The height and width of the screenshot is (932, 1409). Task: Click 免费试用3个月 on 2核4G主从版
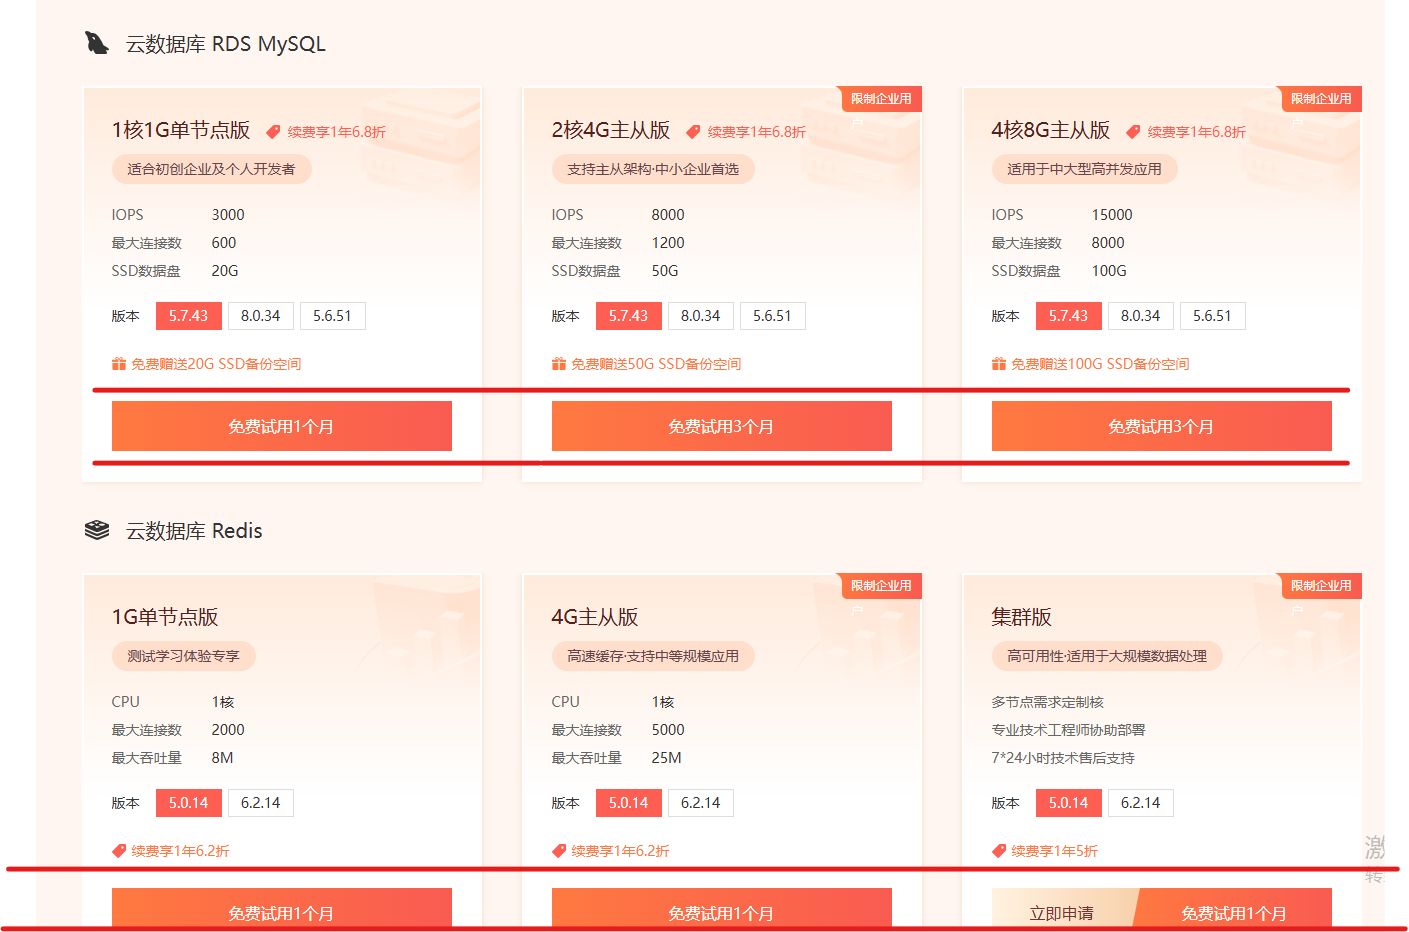tap(722, 426)
